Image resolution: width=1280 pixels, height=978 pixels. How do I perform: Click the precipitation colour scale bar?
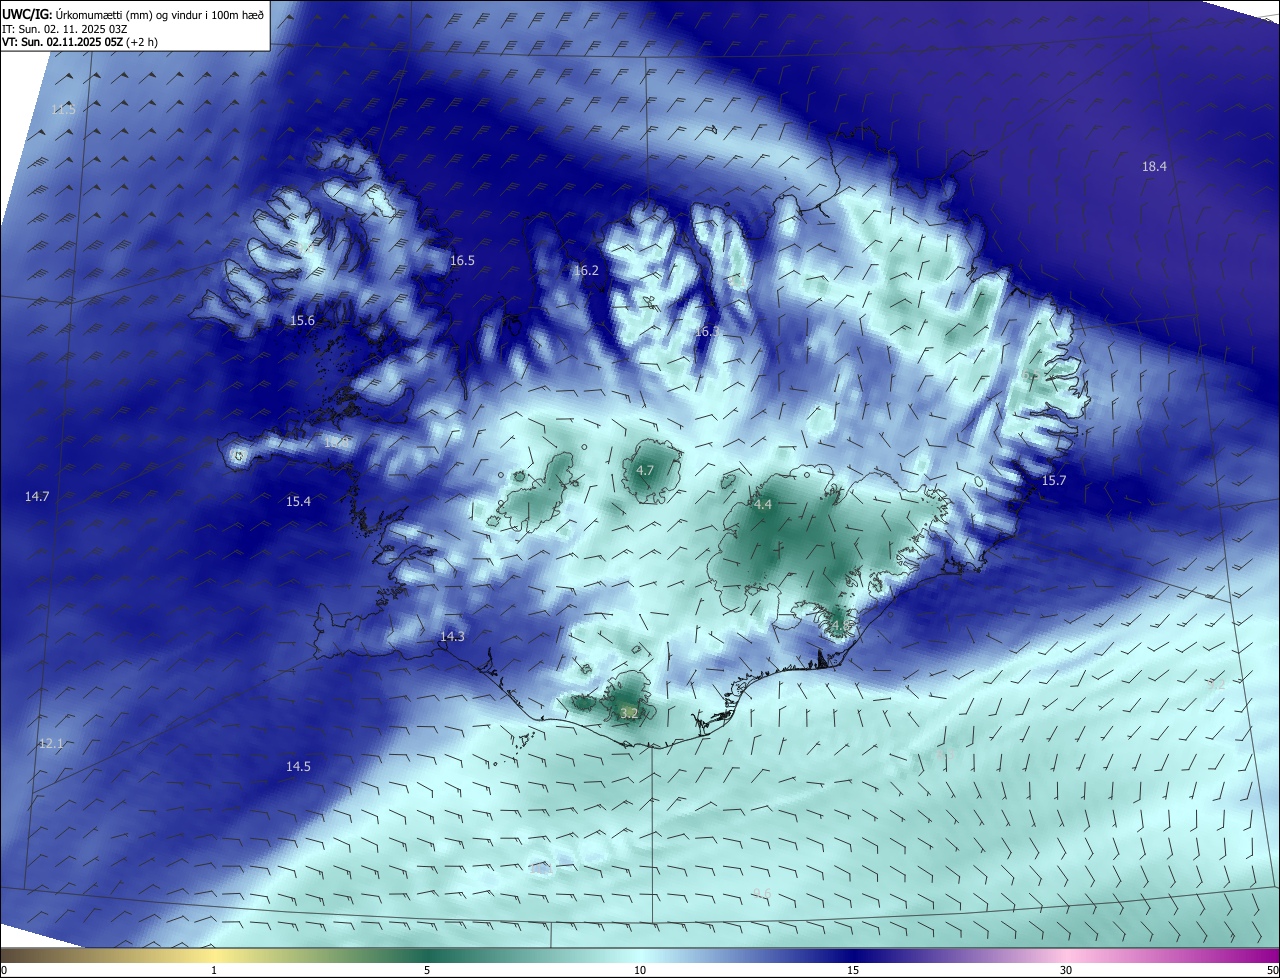coord(640,956)
